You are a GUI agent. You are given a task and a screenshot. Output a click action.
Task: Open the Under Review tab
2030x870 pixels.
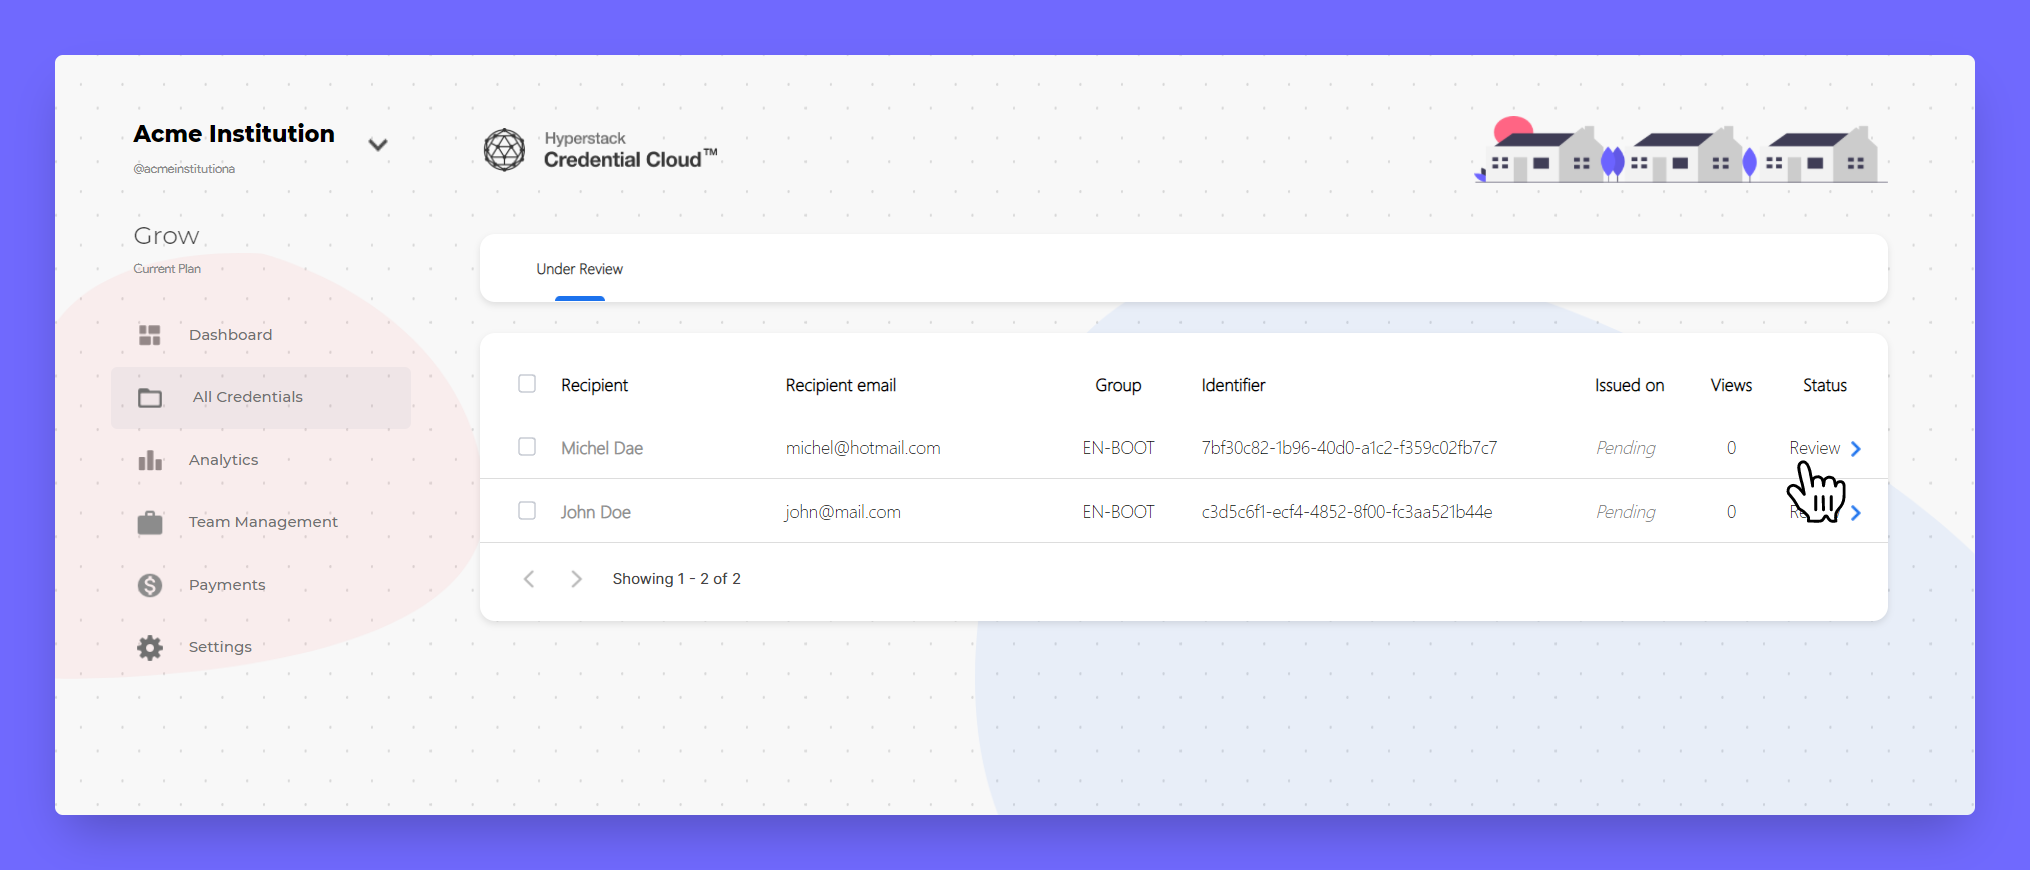[x=579, y=269]
